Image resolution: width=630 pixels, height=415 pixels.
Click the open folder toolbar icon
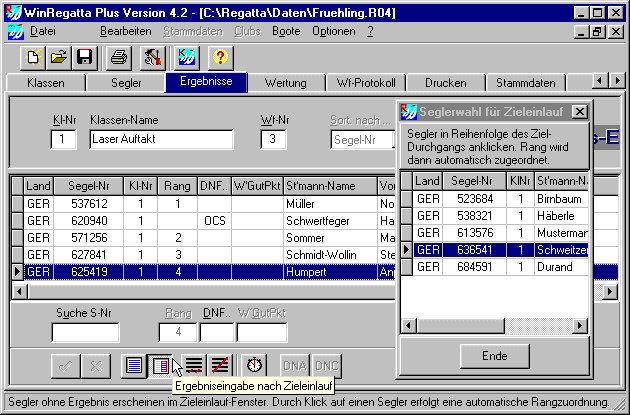59,58
